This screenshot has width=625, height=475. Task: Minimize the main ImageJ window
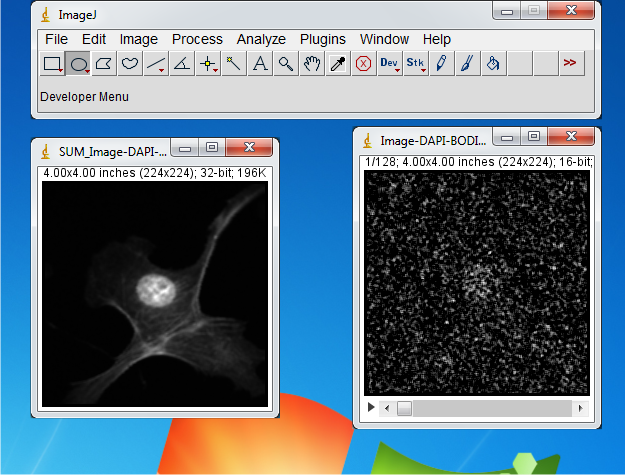[x=507, y=11]
